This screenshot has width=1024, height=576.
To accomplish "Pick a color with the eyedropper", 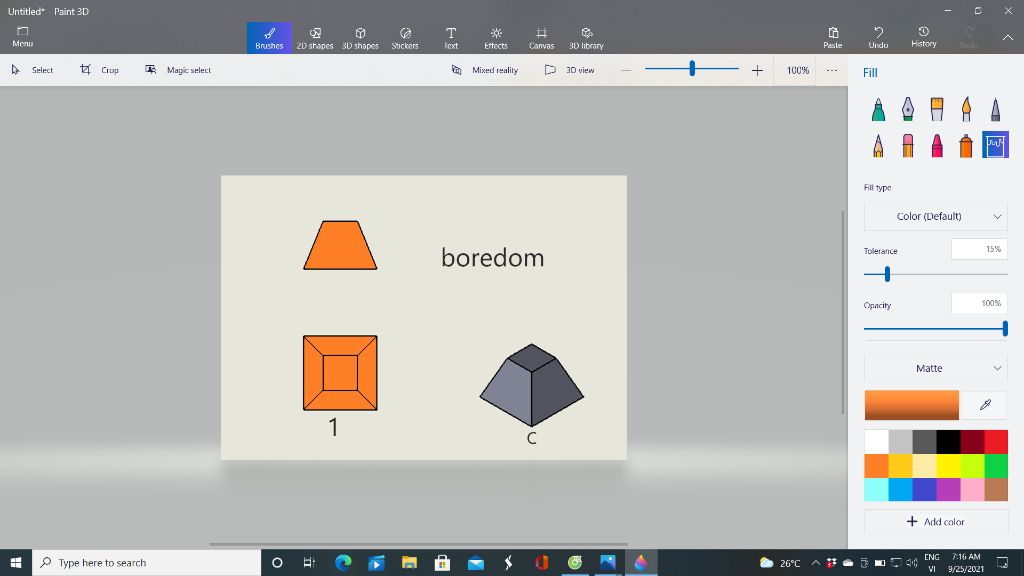I will (985, 405).
